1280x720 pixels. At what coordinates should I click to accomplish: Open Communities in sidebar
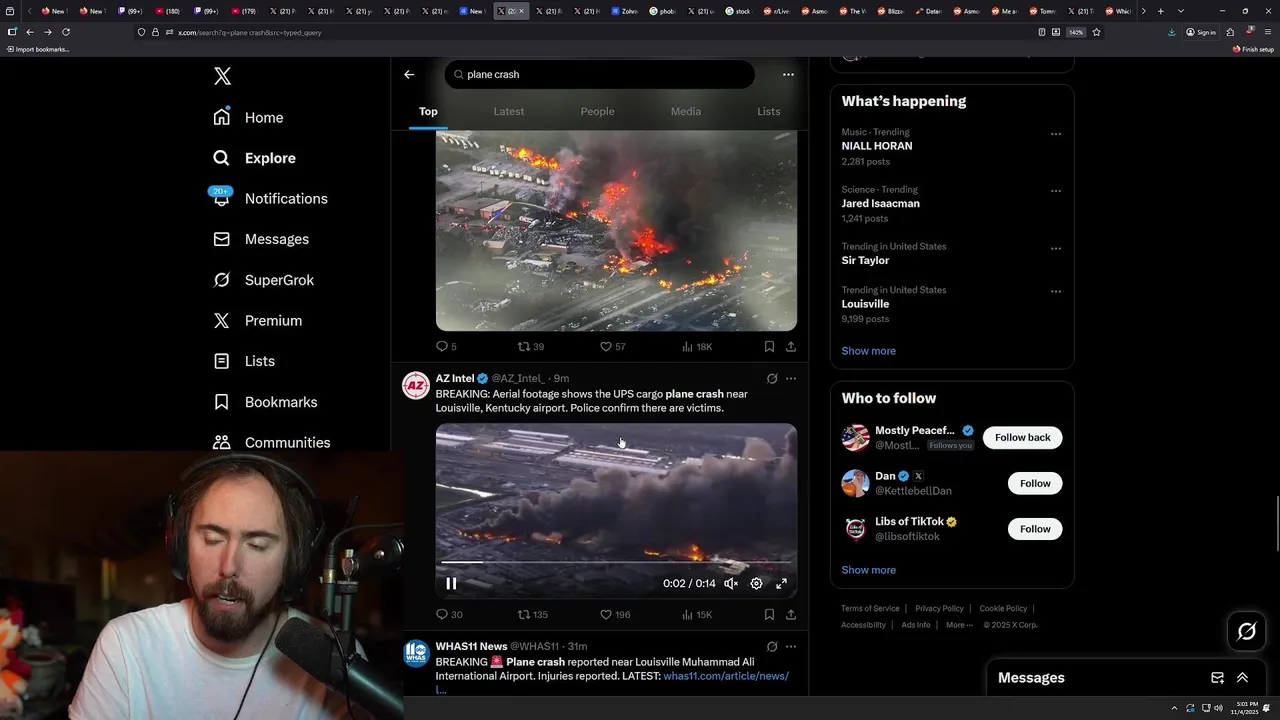point(271,442)
